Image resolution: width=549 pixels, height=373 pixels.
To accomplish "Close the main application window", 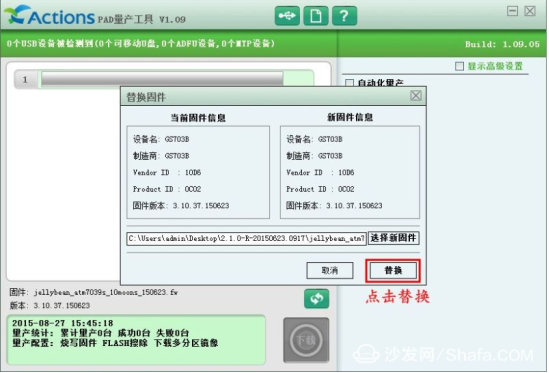I will (x=530, y=11).
